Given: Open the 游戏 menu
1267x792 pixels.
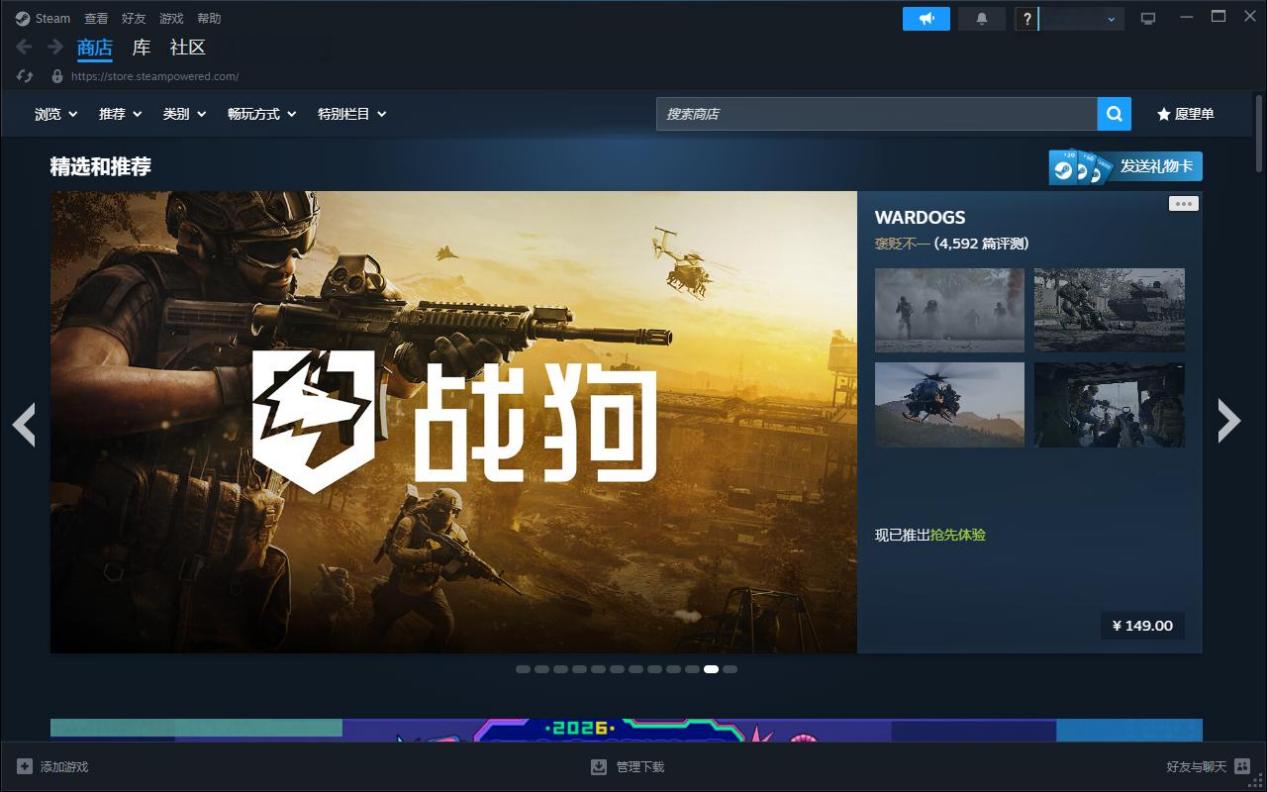Looking at the screenshot, I should (x=171, y=18).
